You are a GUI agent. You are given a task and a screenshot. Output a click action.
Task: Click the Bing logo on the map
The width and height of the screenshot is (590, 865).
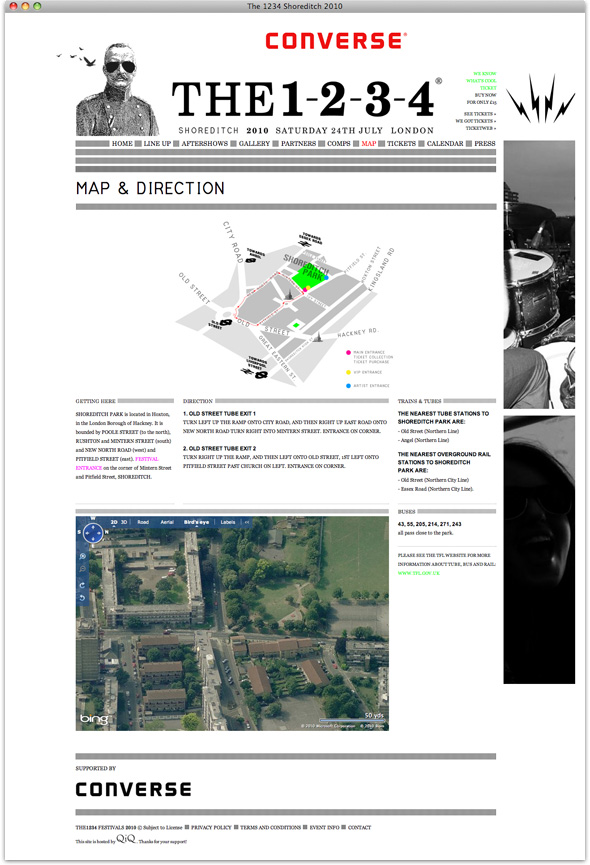(x=94, y=719)
